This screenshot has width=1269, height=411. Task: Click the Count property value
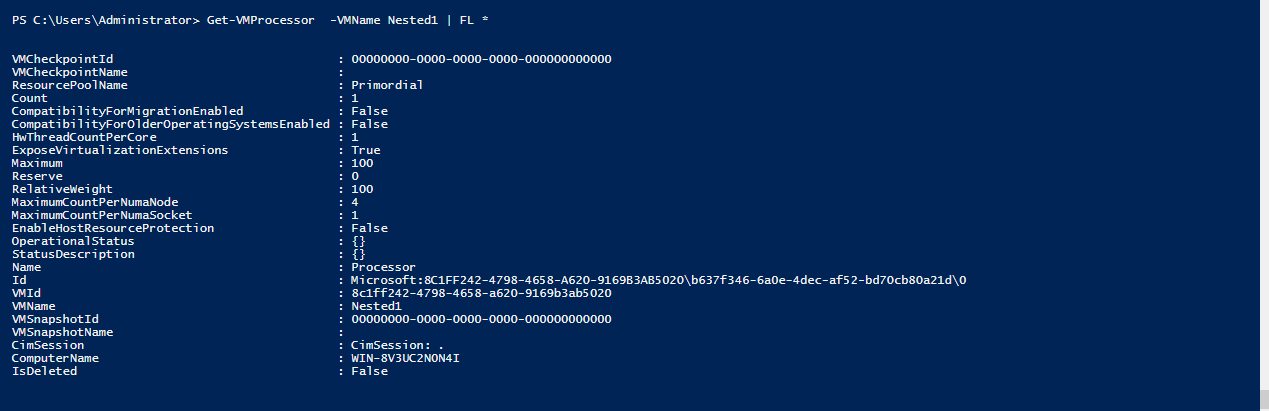pyautogui.click(x=355, y=98)
